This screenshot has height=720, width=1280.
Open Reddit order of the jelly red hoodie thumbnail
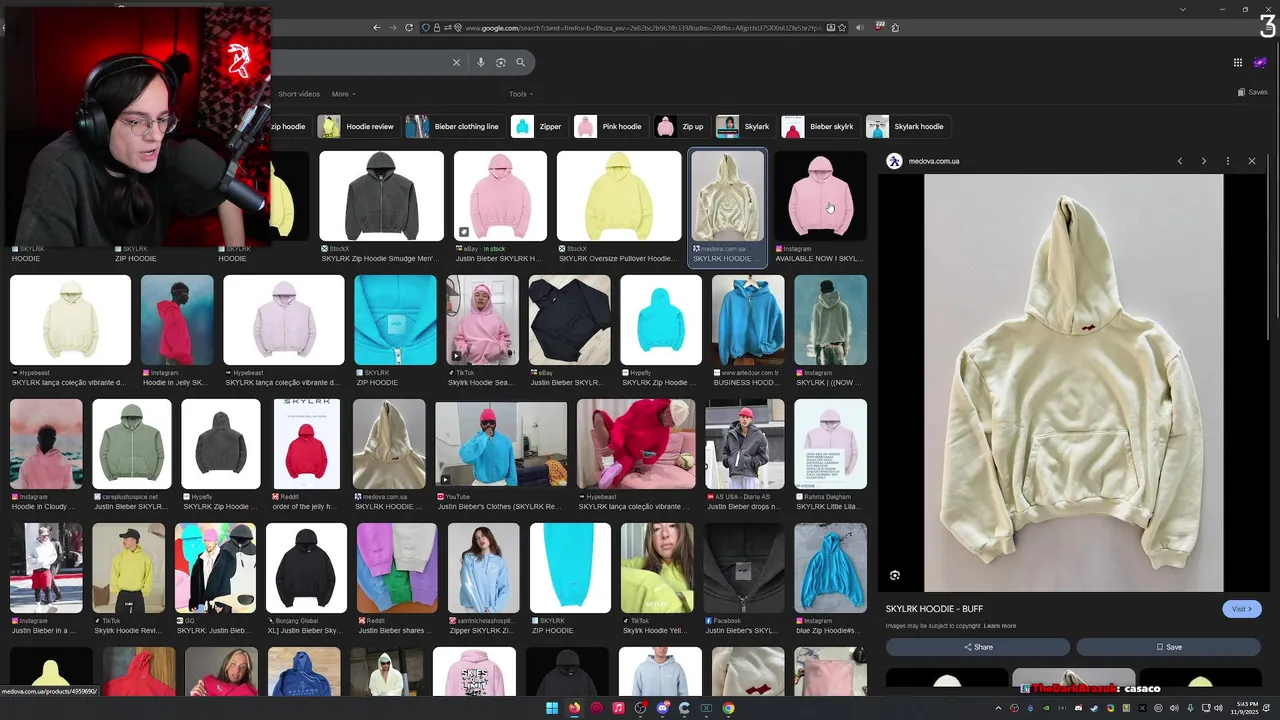[x=306, y=444]
